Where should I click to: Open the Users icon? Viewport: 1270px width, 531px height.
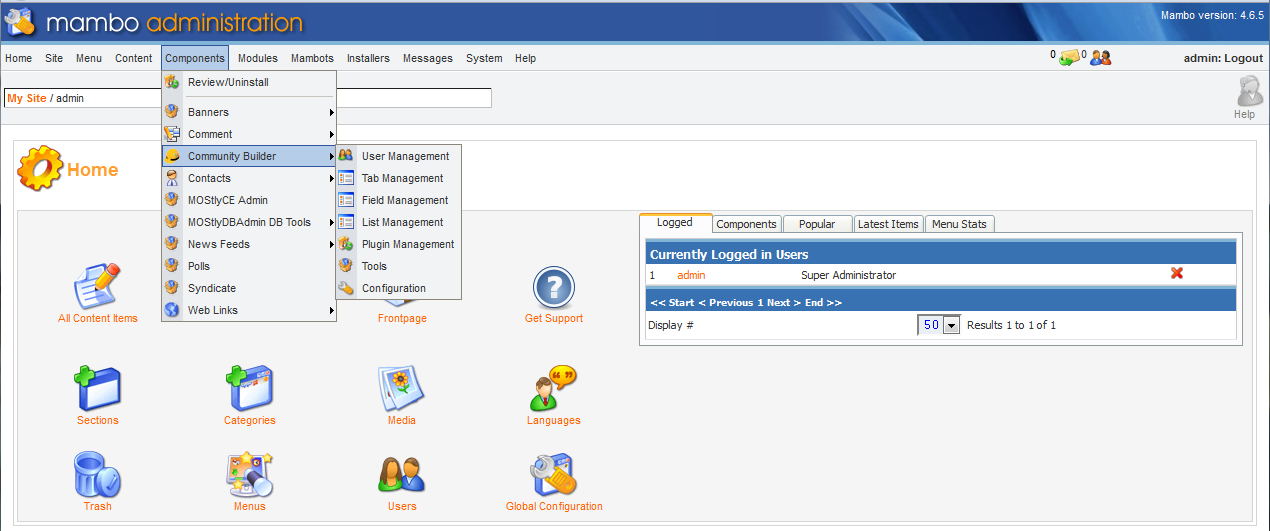(x=401, y=475)
